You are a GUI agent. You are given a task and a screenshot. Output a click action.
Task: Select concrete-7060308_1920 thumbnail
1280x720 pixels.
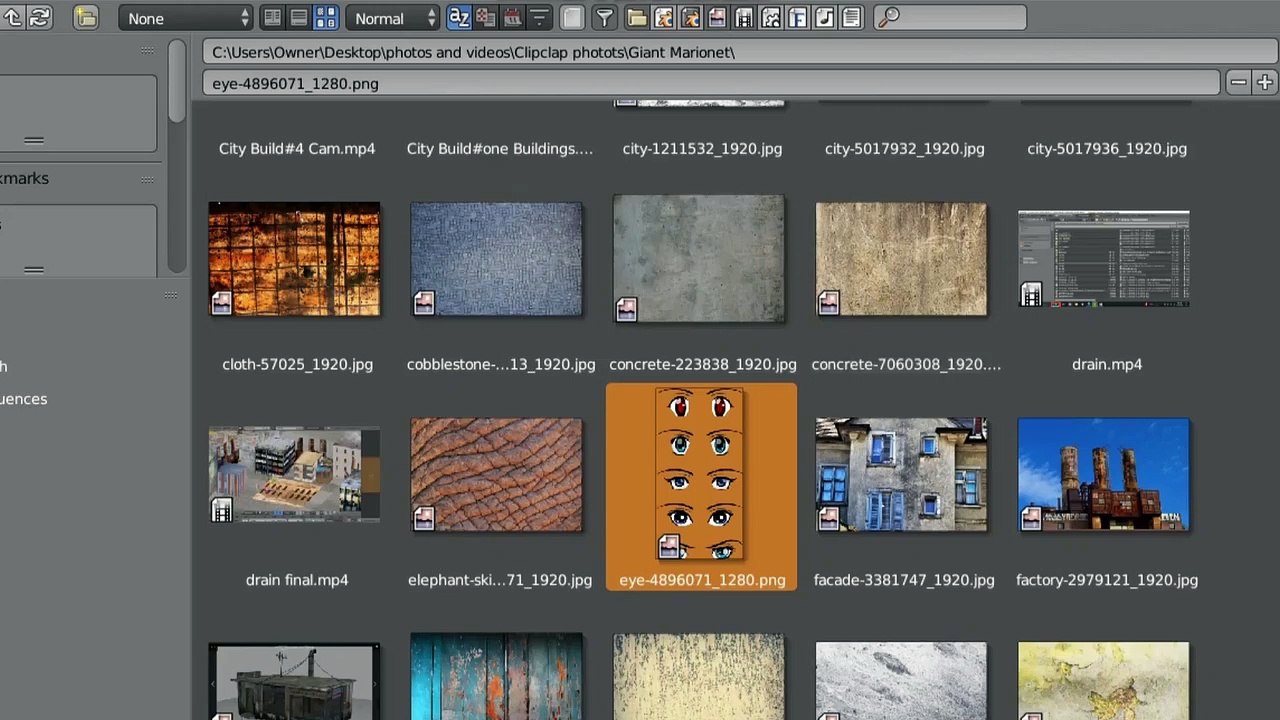pyautogui.click(x=901, y=259)
